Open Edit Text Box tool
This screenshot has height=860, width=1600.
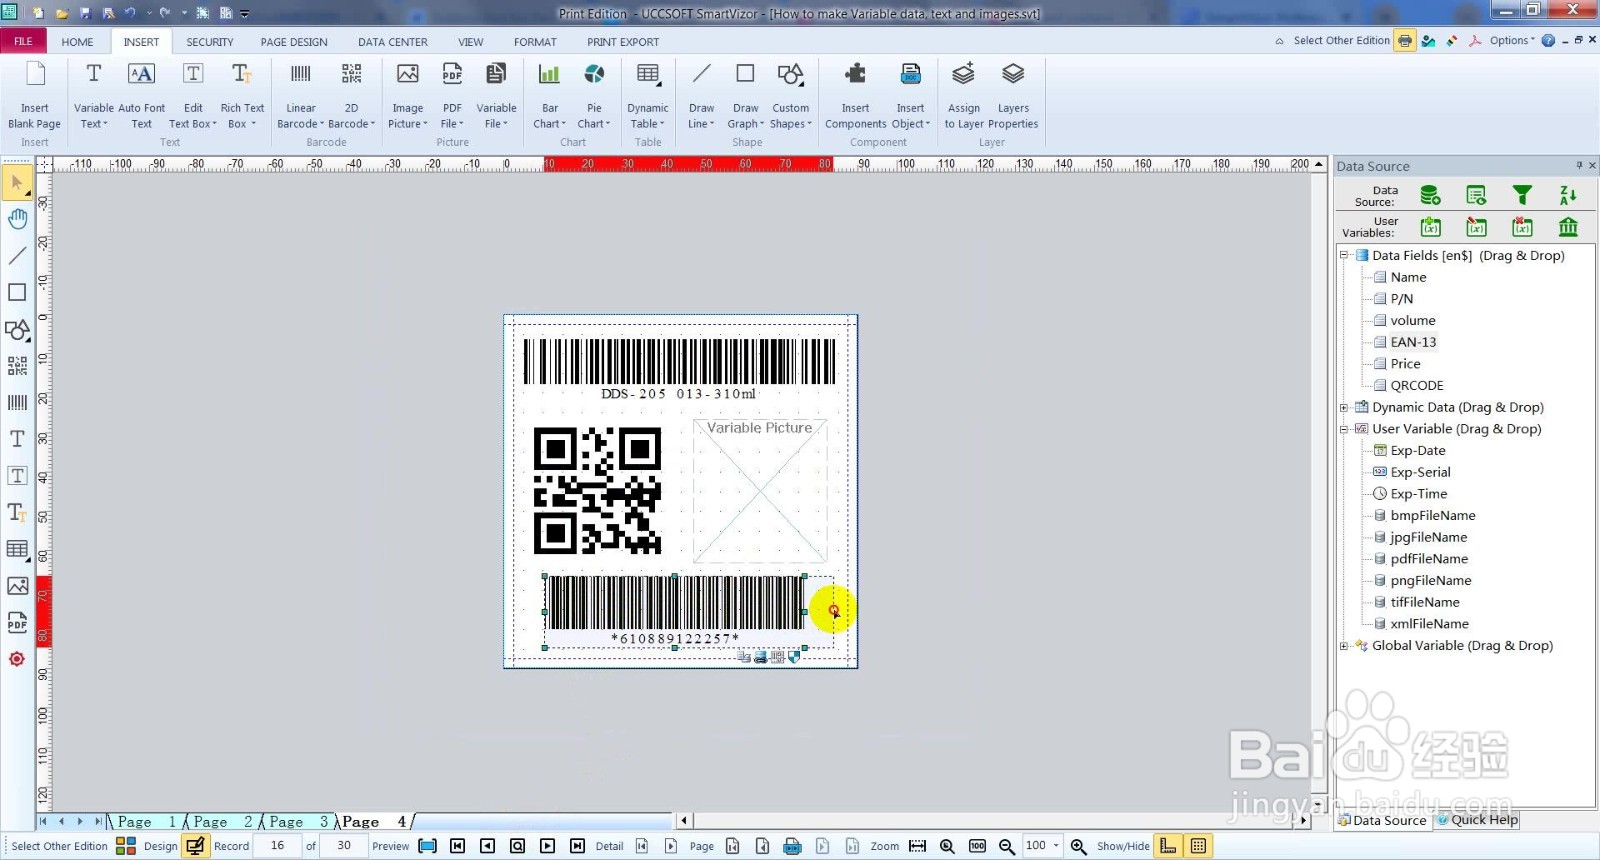[x=193, y=95]
